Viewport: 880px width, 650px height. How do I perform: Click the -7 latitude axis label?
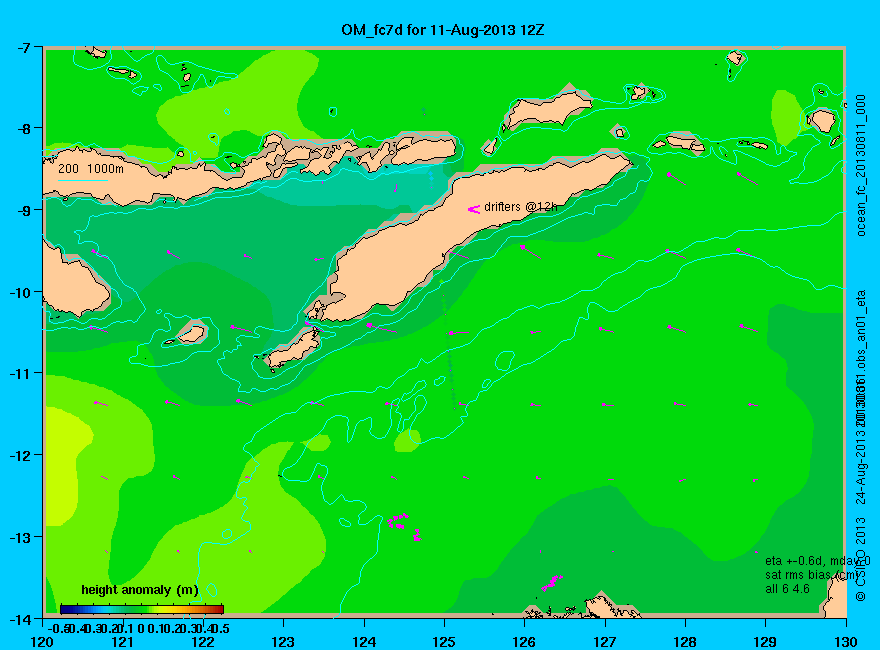(x=22, y=48)
